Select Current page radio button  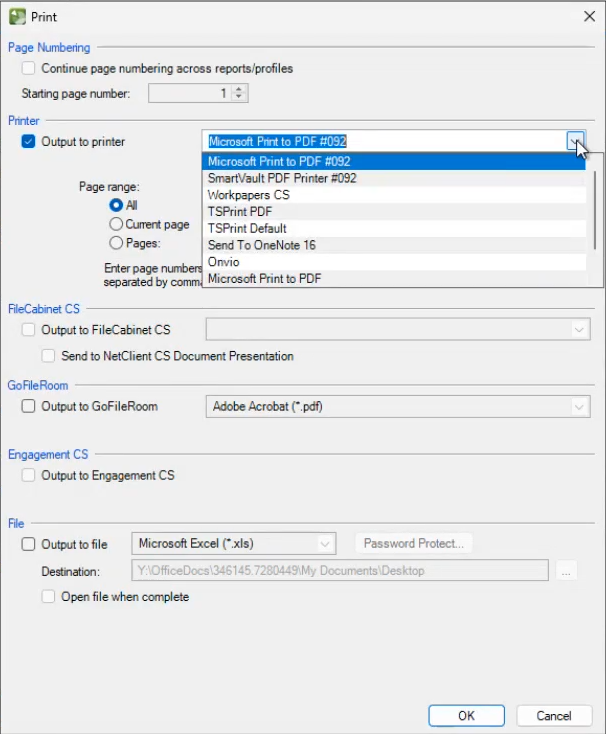(x=116, y=224)
